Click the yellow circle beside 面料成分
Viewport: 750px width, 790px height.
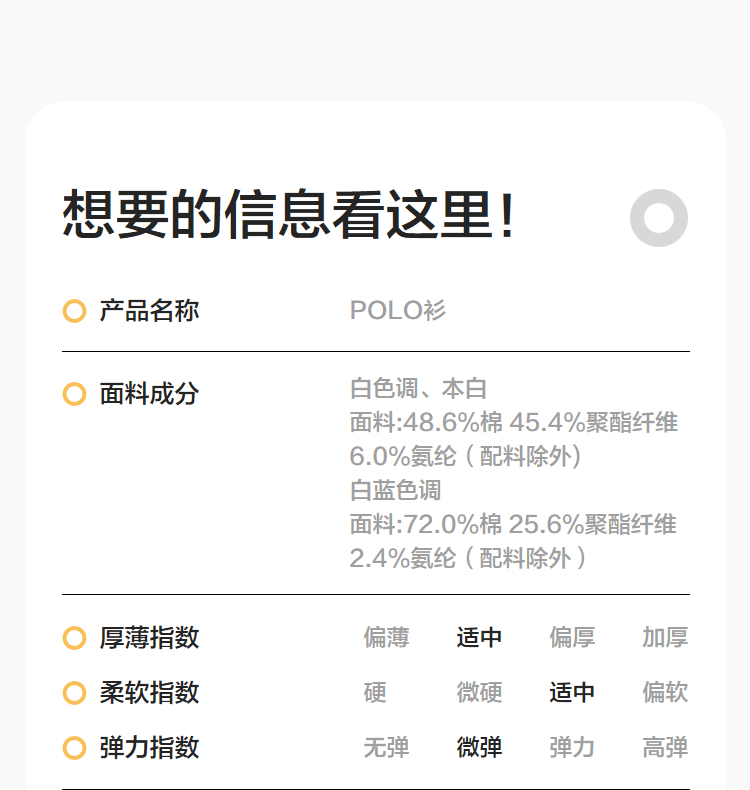(x=74, y=394)
